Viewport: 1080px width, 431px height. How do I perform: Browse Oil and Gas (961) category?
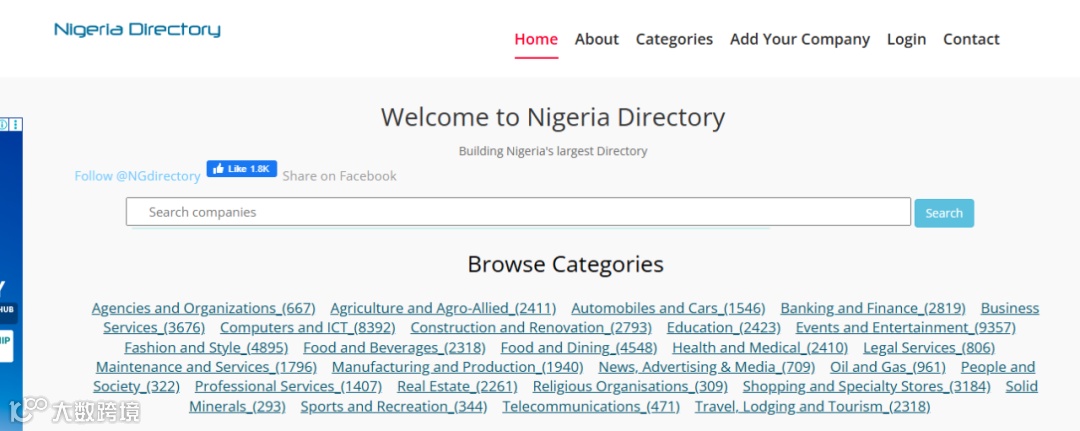[x=888, y=367]
